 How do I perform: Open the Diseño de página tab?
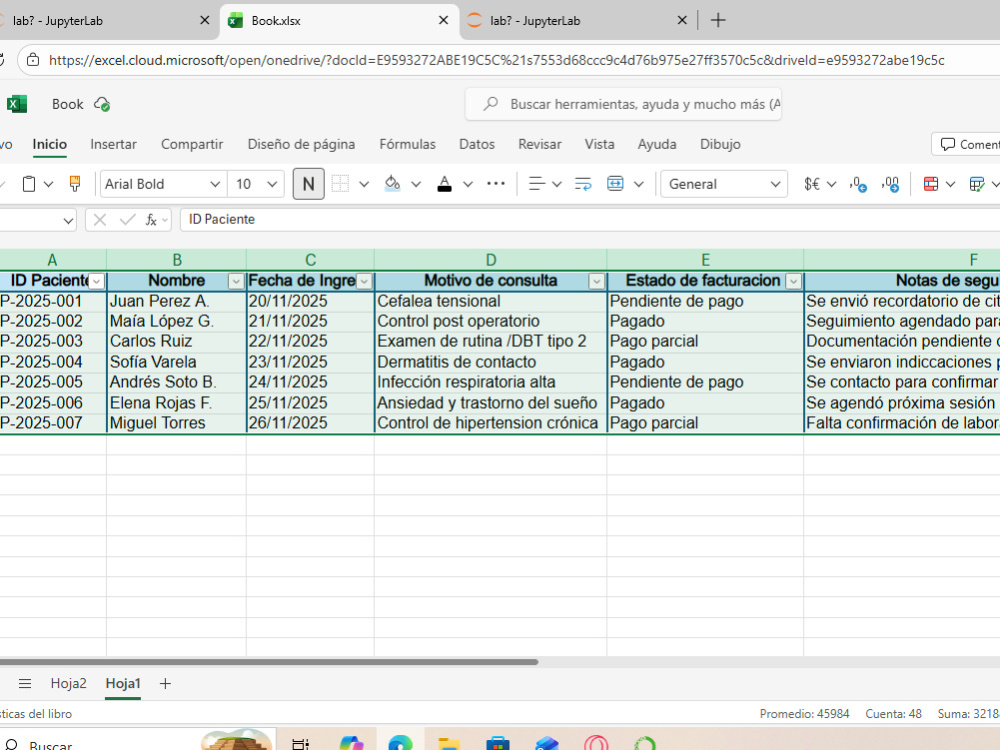301,144
